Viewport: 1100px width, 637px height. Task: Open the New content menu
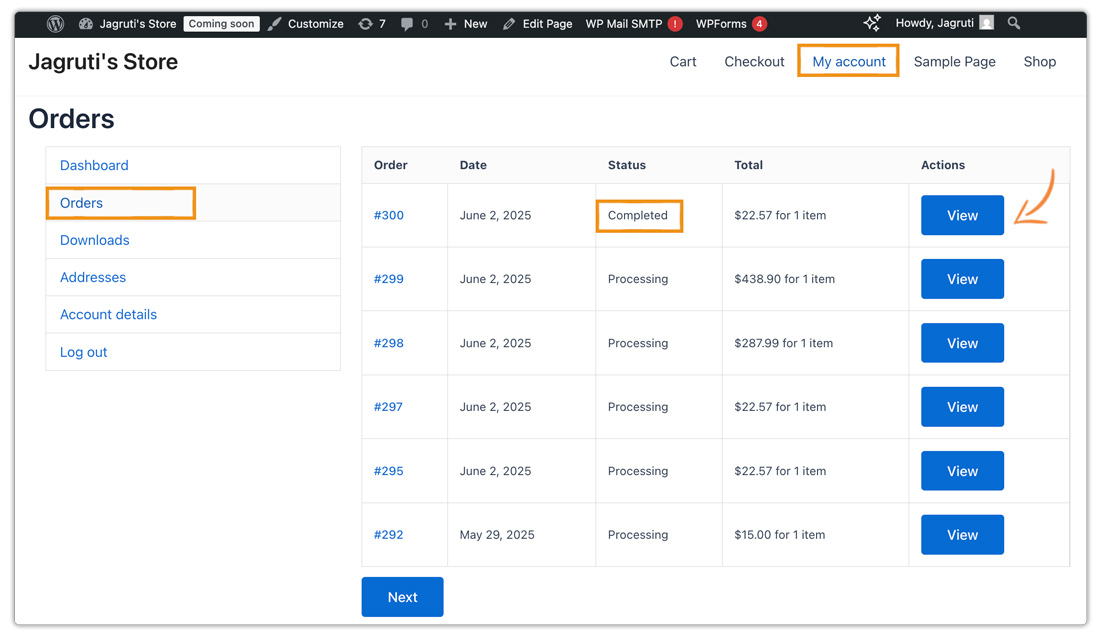pos(475,24)
